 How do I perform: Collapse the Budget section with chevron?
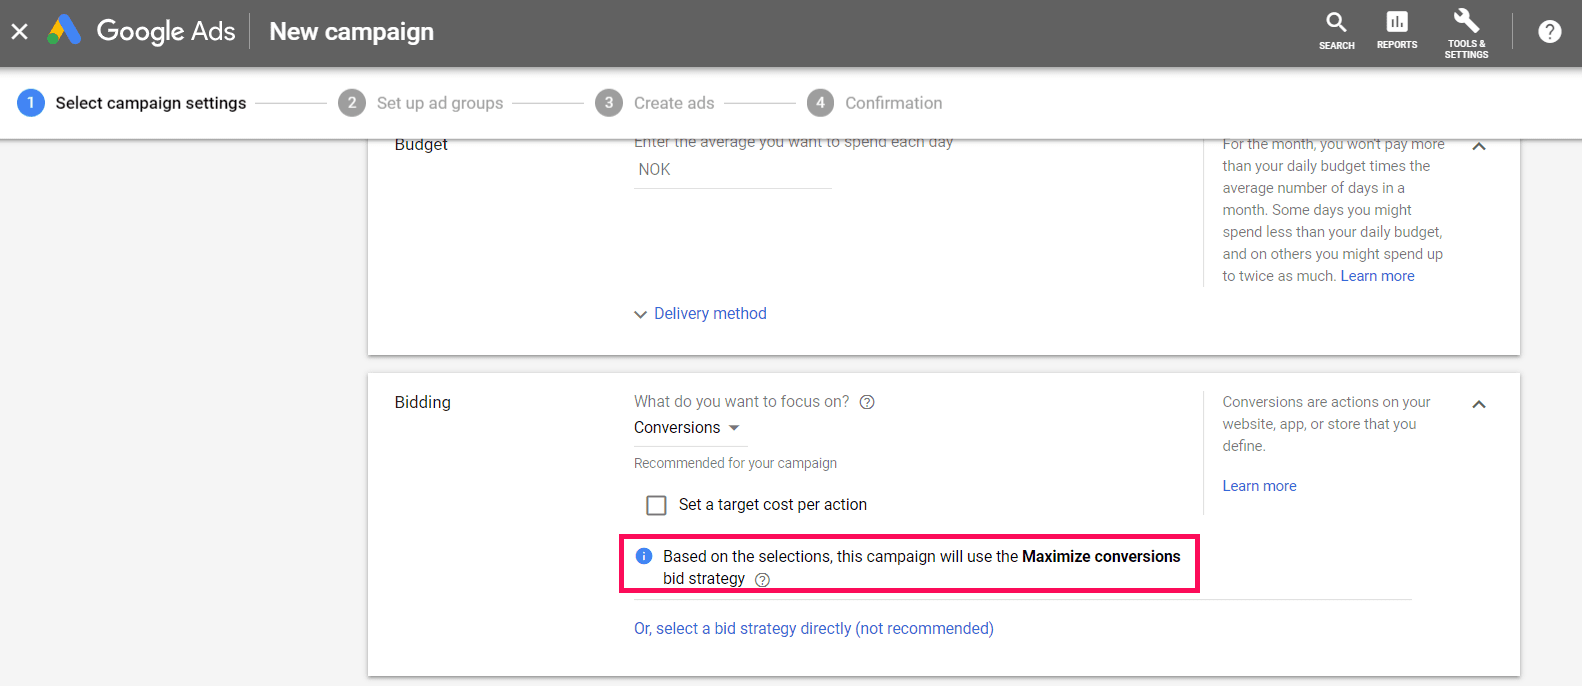(1479, 147)
